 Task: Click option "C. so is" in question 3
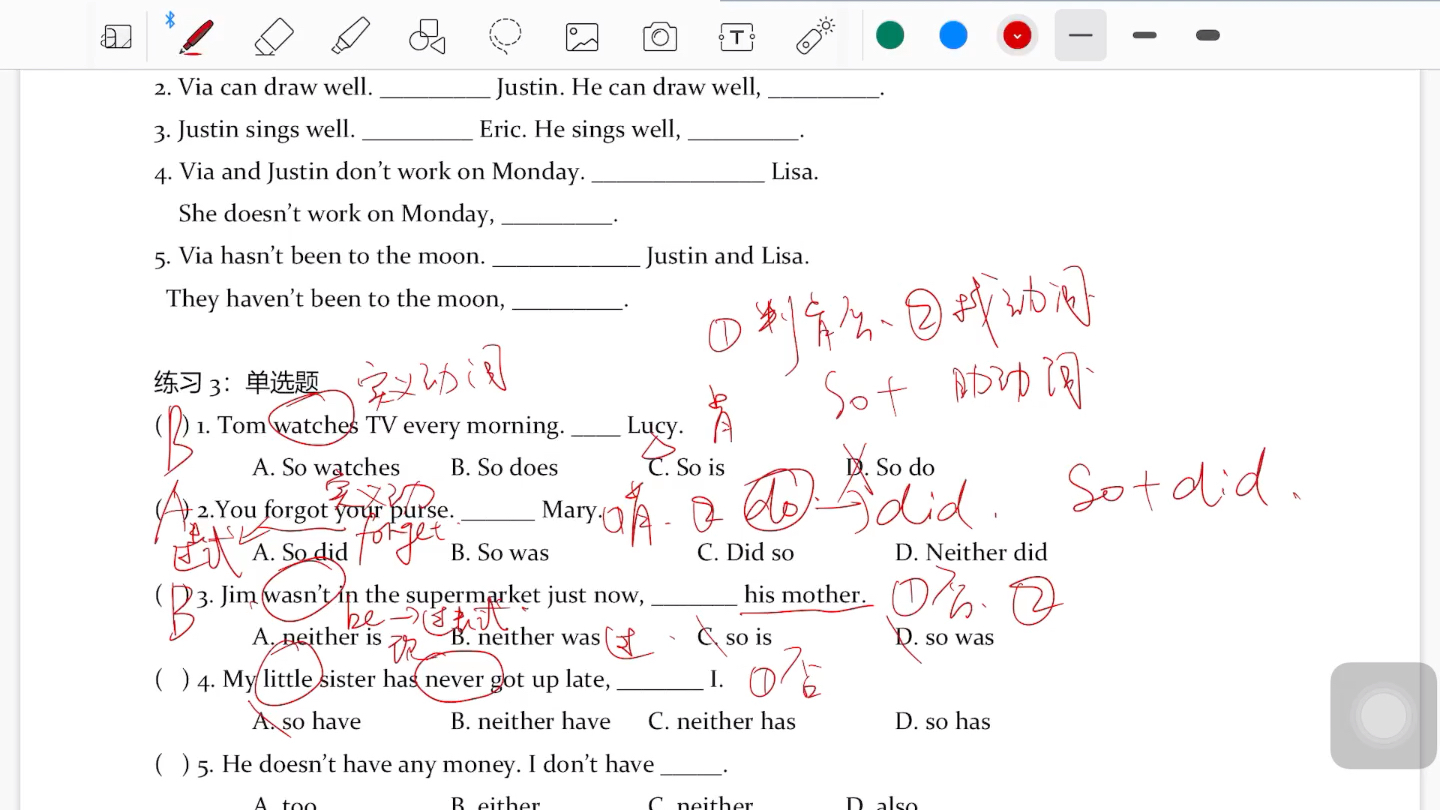click(734, 637)
